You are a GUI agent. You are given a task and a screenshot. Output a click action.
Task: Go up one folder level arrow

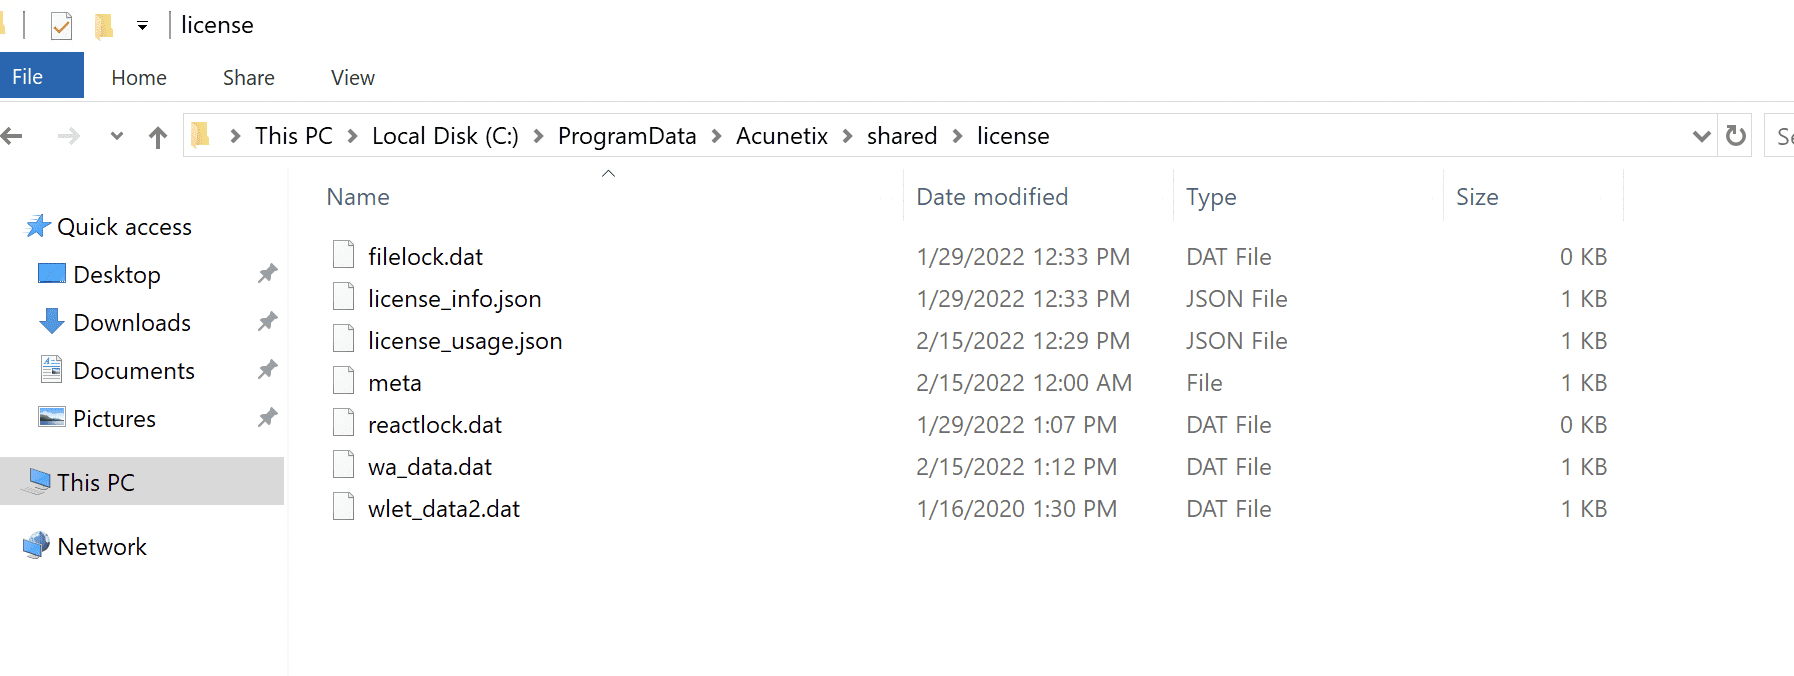157,137
